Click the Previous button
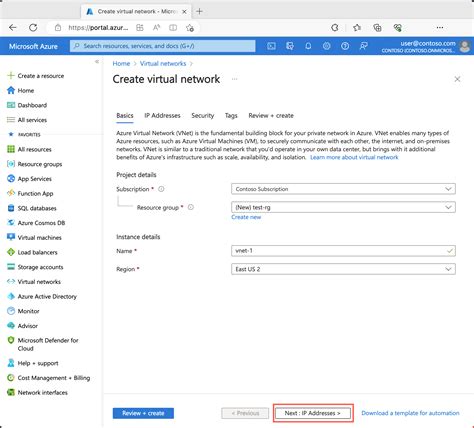The height and width of the screenshot is (428, 474). pyautogui.click(x=245, y=413)
